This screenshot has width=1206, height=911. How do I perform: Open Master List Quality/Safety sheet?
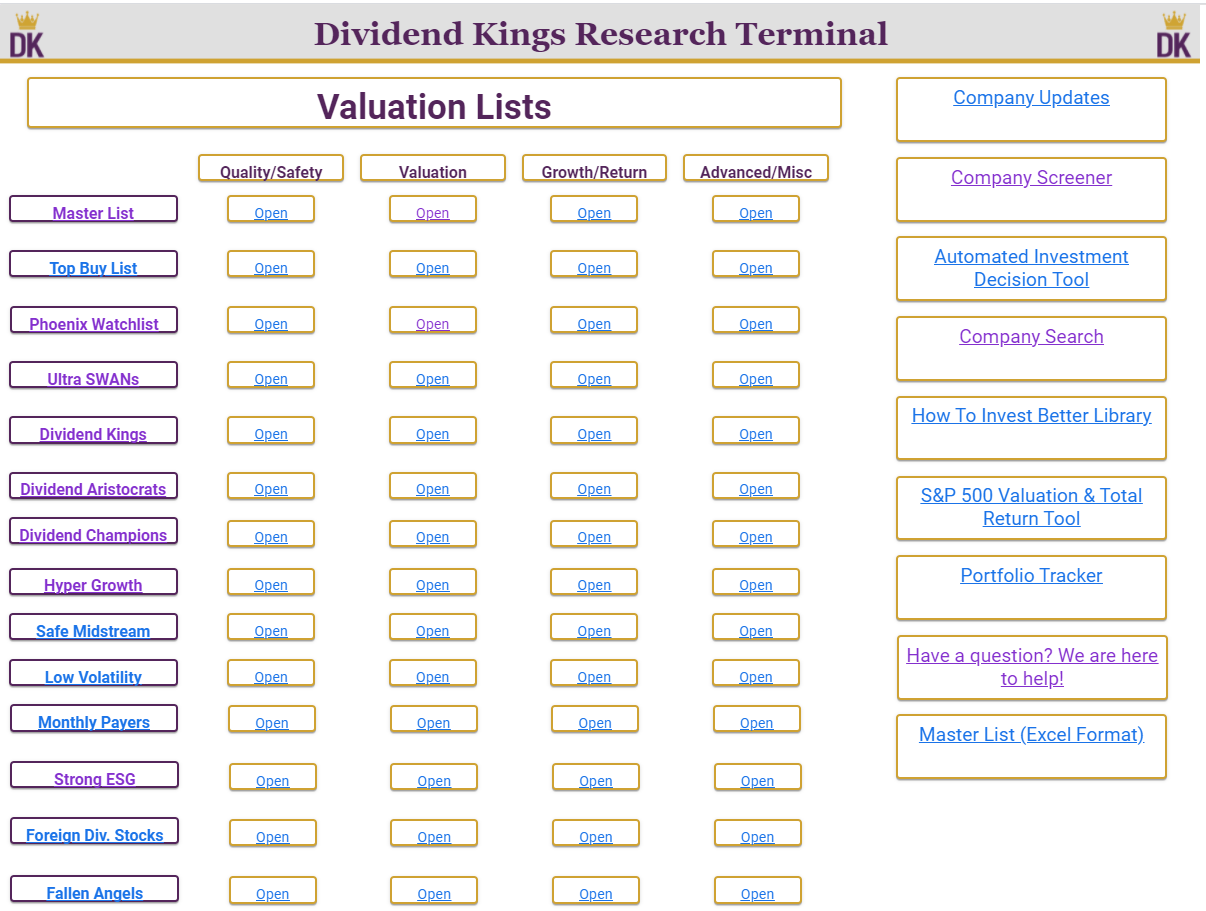pyautogui.click(x=271, y=213)
